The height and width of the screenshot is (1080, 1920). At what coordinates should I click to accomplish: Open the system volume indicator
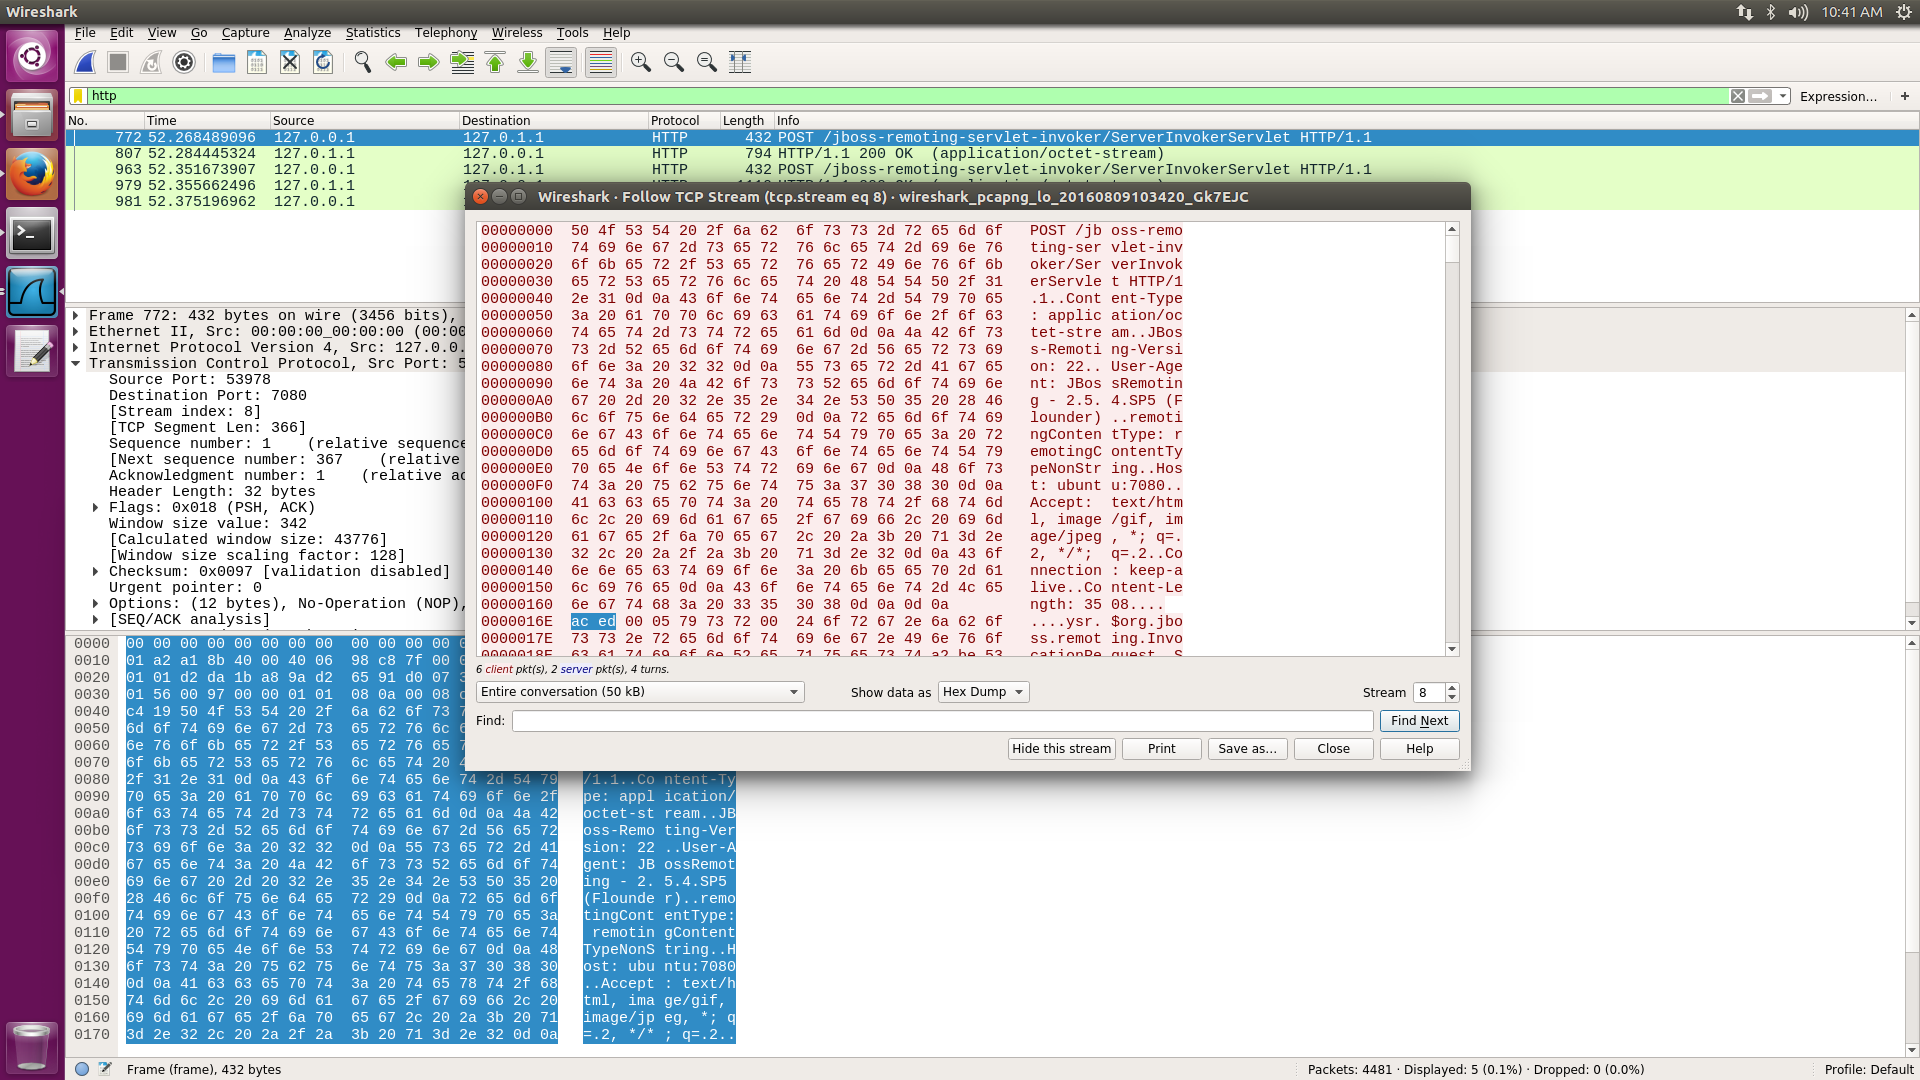(x=1798, y=12)
